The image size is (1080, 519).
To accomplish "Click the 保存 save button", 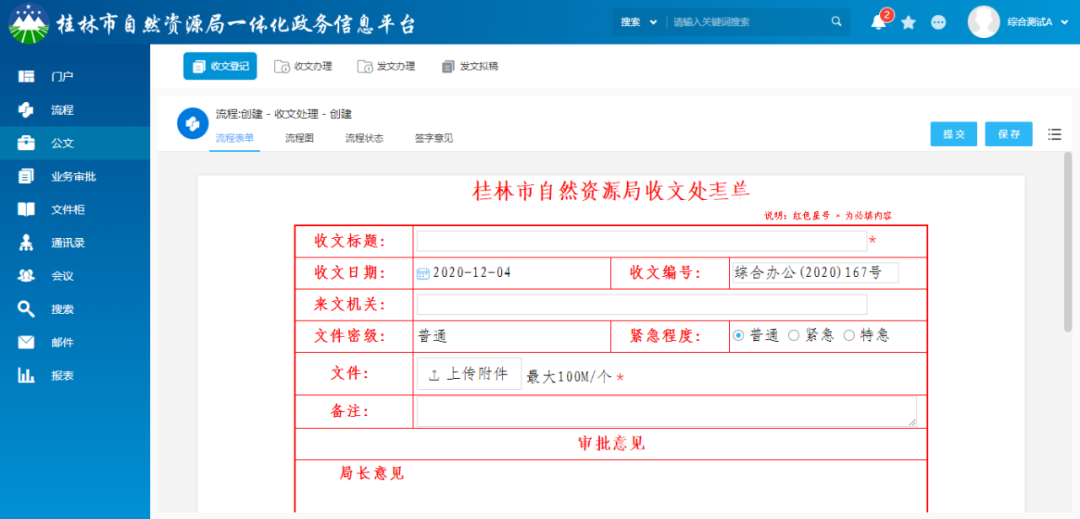I will pyautogui.click(x=1008, y=134).
